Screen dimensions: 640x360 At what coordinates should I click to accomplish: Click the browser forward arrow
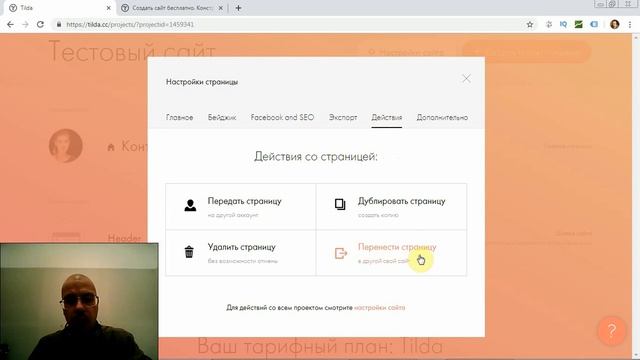25,24
